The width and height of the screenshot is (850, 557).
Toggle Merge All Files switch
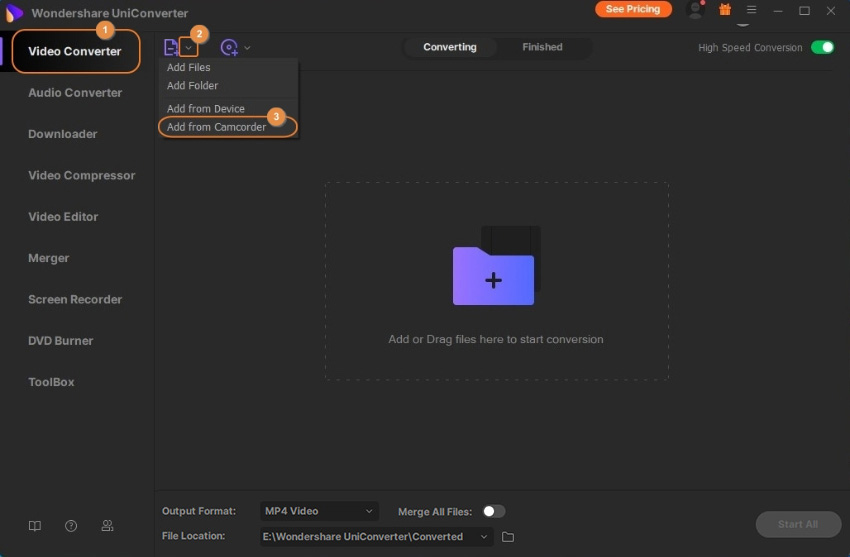[x=493, y=511]
